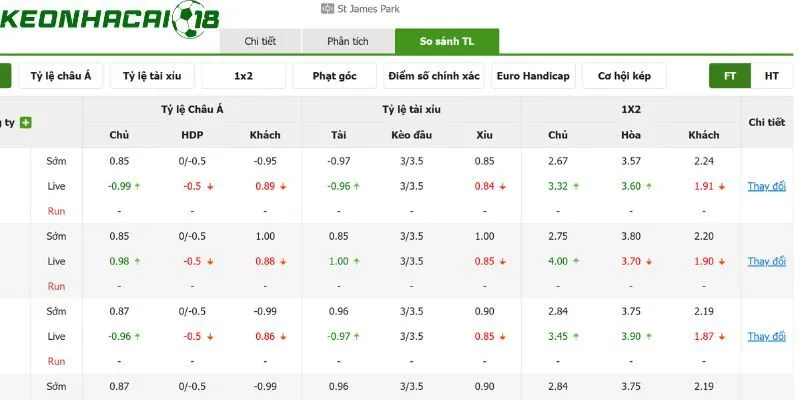Screen dimensions: 800x400
Task: Open the Phân tích tab
Action: pyautogui.click(x=348, y=41)
